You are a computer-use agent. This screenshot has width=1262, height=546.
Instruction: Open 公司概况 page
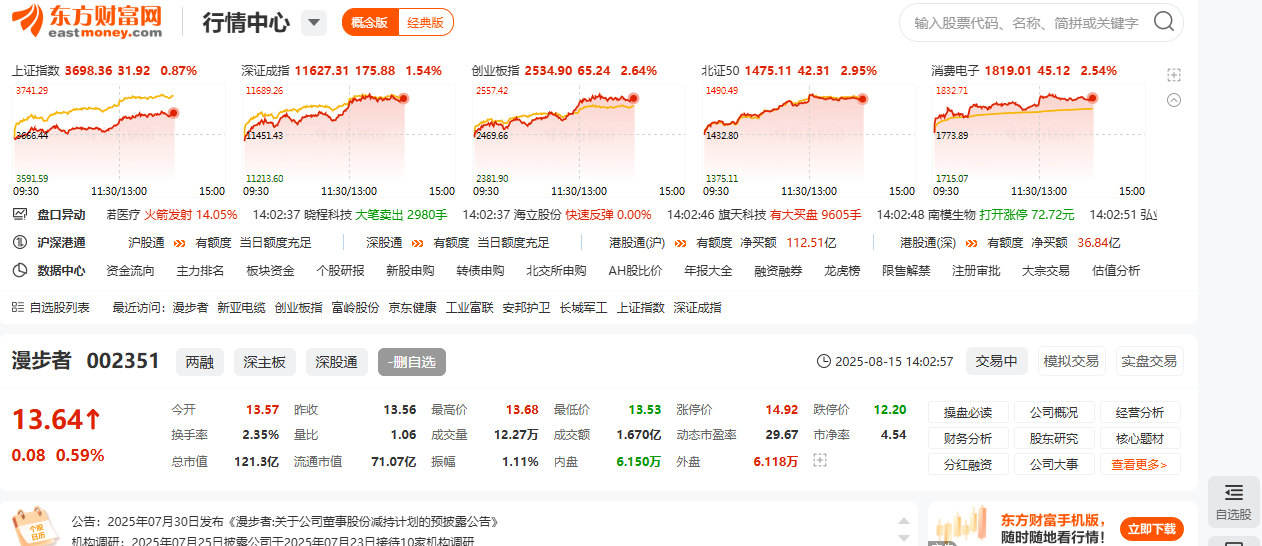coord(1054,412)
